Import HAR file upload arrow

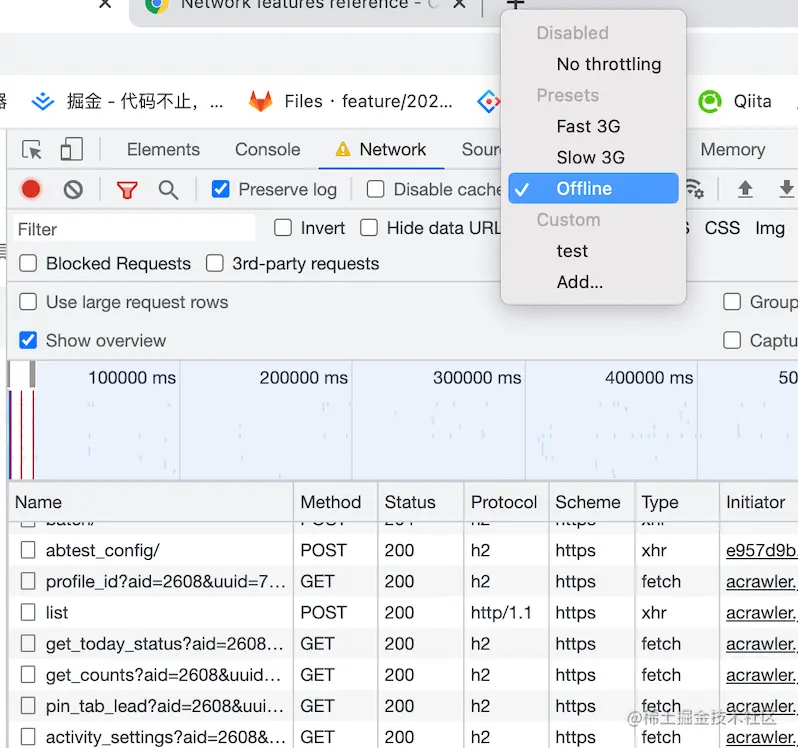745,189
